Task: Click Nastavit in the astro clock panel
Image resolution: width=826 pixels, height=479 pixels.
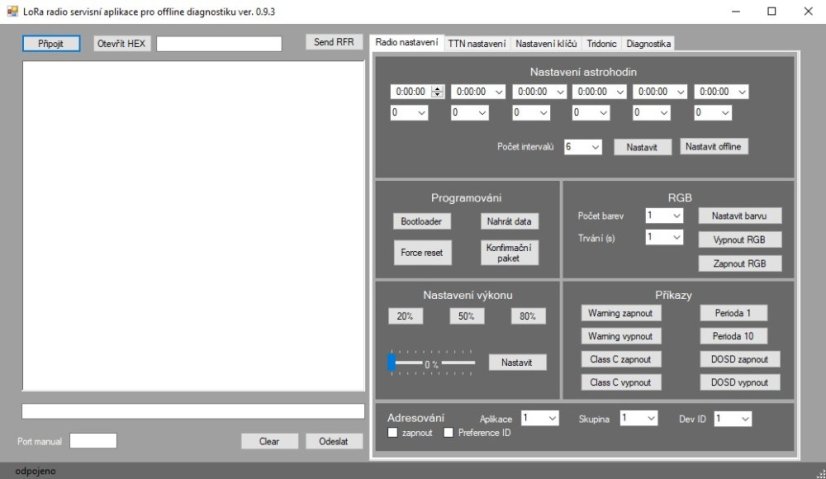Action: pyautogui.click(x=642, y=147)
